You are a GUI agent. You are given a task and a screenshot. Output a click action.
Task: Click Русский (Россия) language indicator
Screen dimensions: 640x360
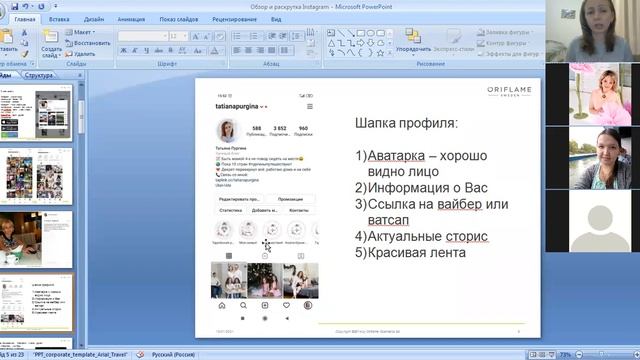tap(173, 355)
